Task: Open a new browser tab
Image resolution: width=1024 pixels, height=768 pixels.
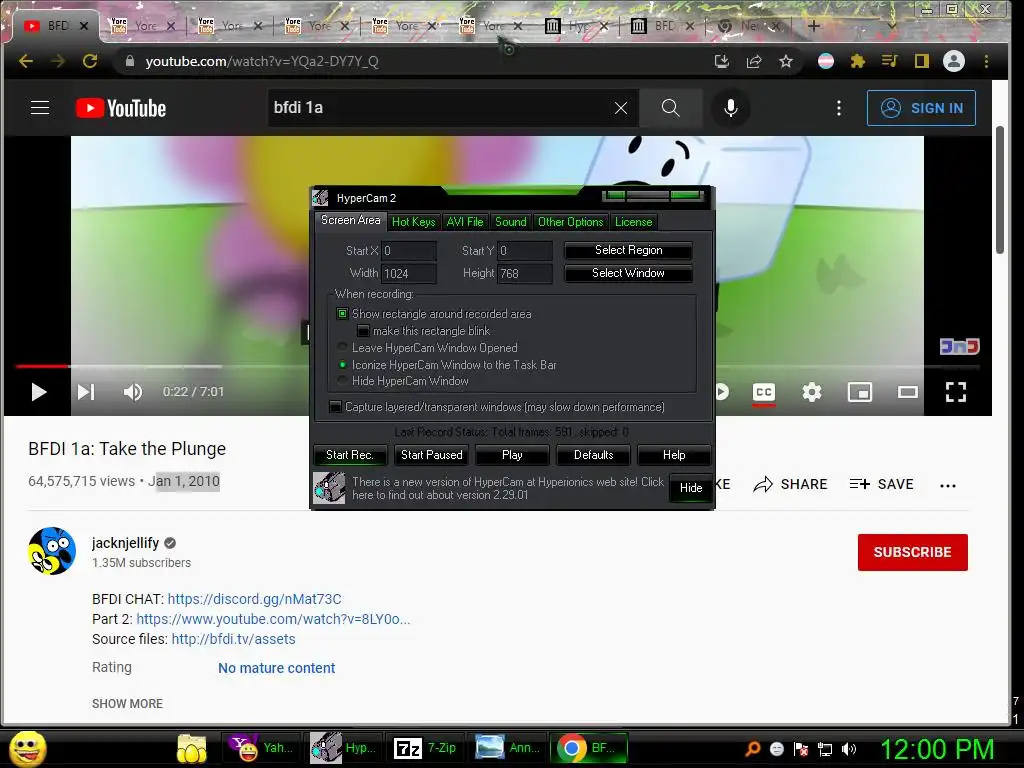Action: (814, 26)
